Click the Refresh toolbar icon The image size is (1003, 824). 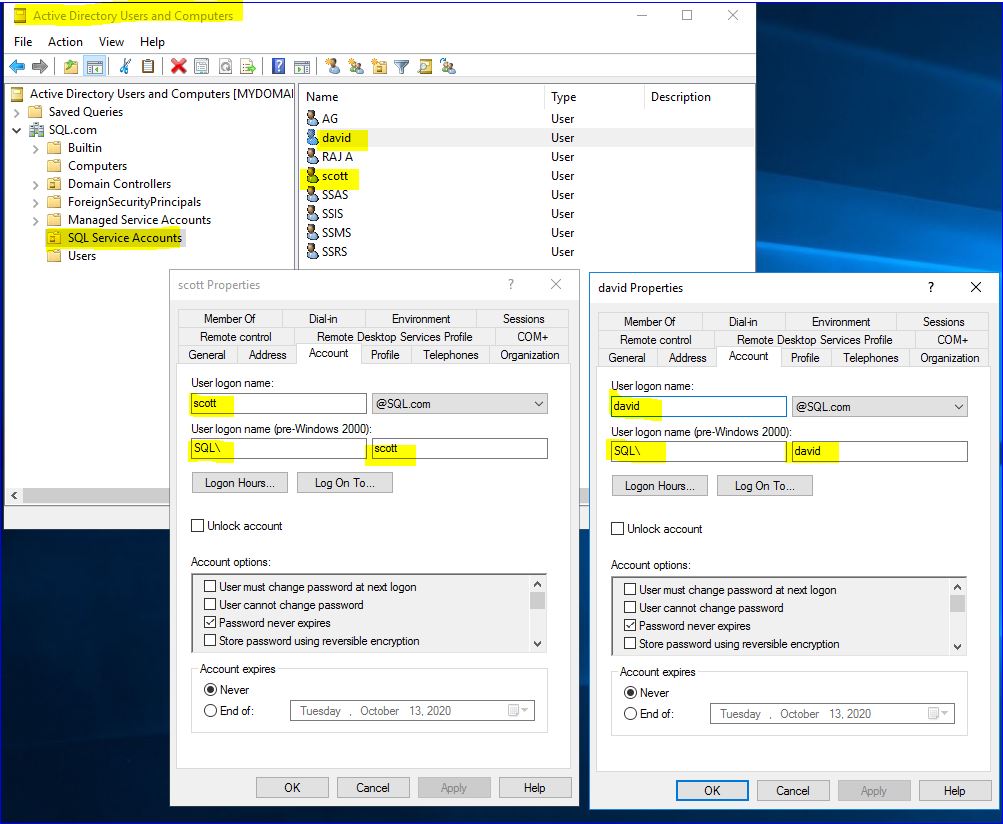tap(225, 67)
